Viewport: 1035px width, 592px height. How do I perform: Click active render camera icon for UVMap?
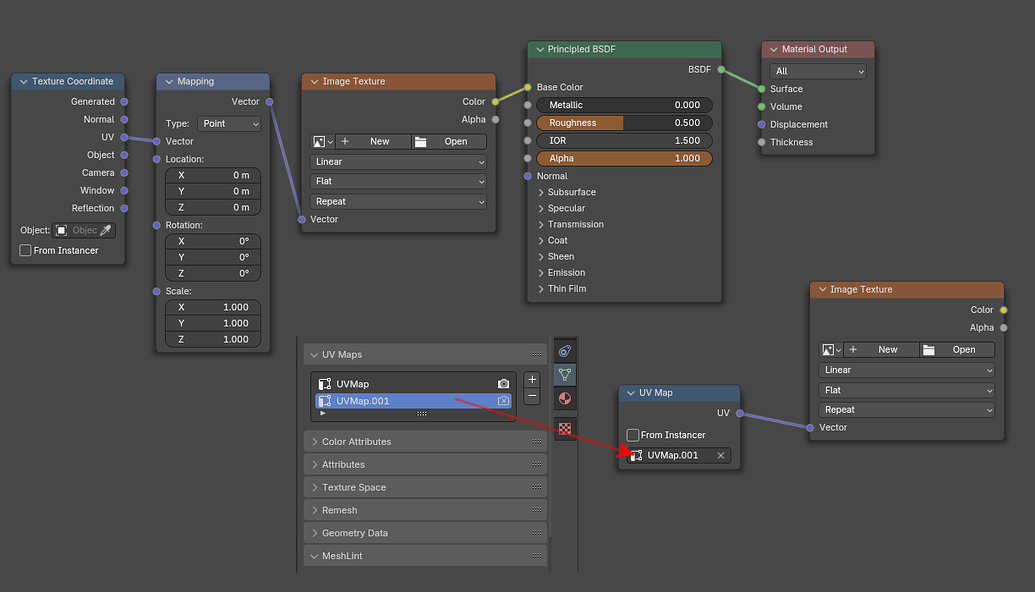click(x=503, y=383)
